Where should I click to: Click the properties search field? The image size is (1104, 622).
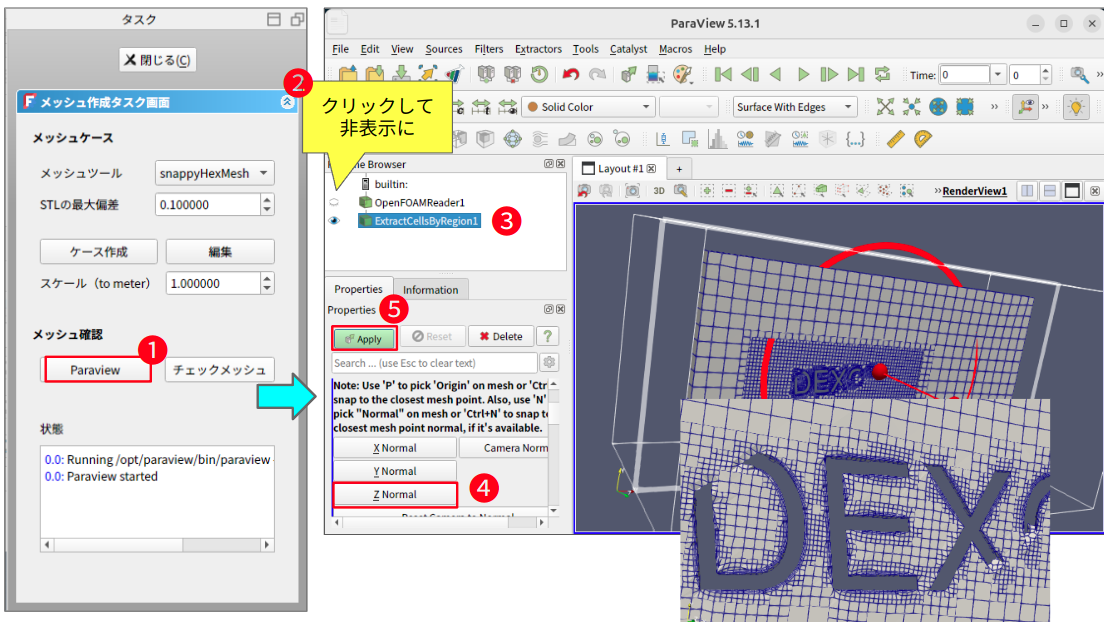pos(434,363)
